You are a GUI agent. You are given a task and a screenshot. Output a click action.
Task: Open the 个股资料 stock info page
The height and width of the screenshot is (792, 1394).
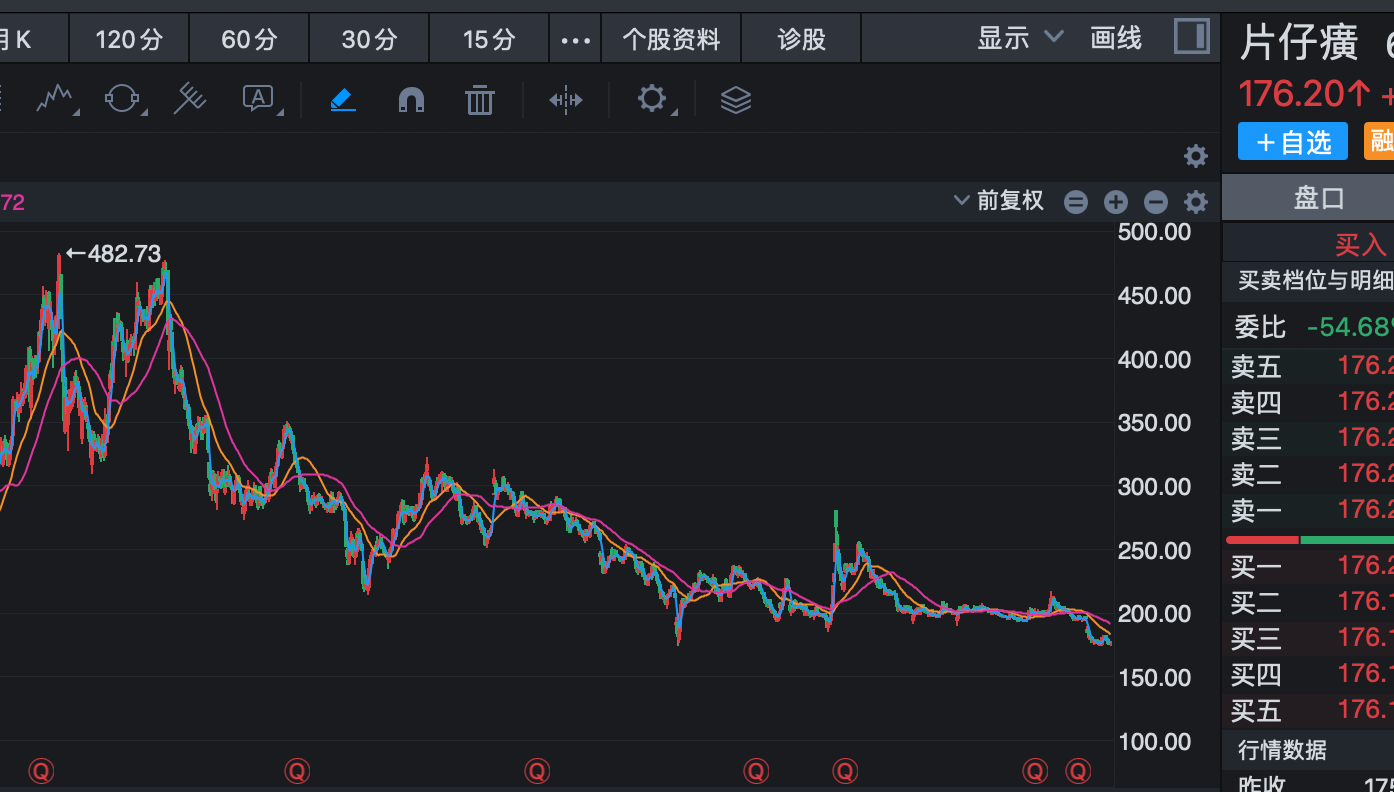tap(671, 39)
